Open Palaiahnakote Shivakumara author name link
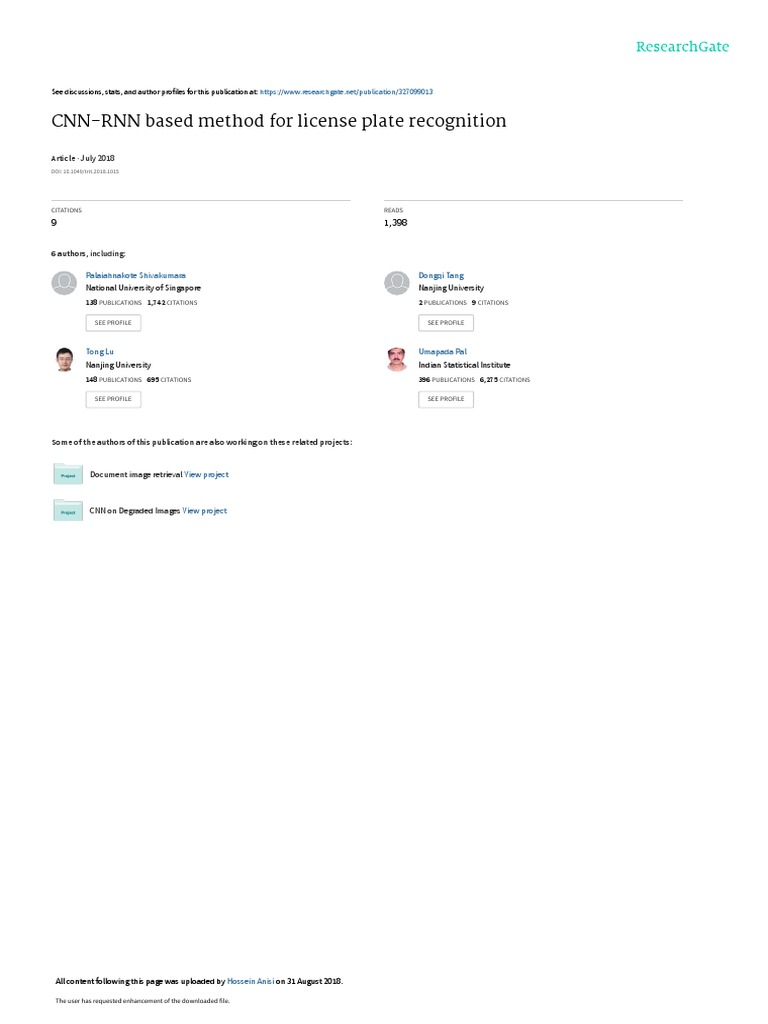 pyautogui.click(x=136, y=276)
